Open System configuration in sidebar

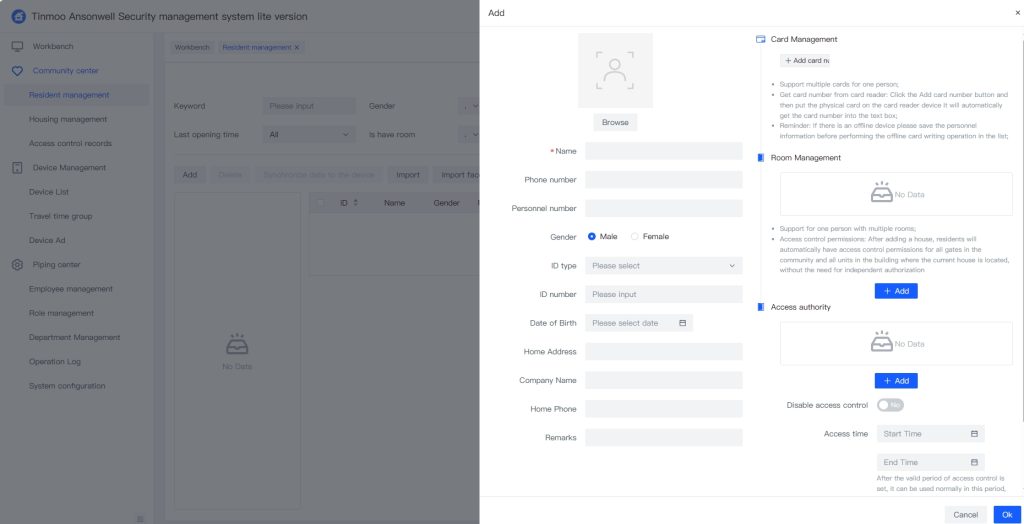(67, 386)
